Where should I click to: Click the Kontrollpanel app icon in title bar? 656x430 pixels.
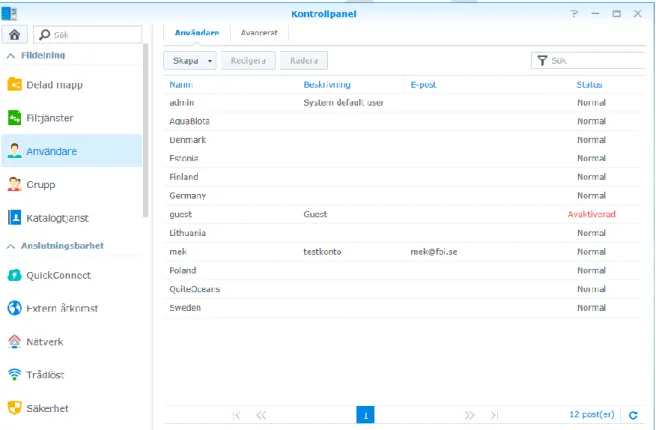10,13
